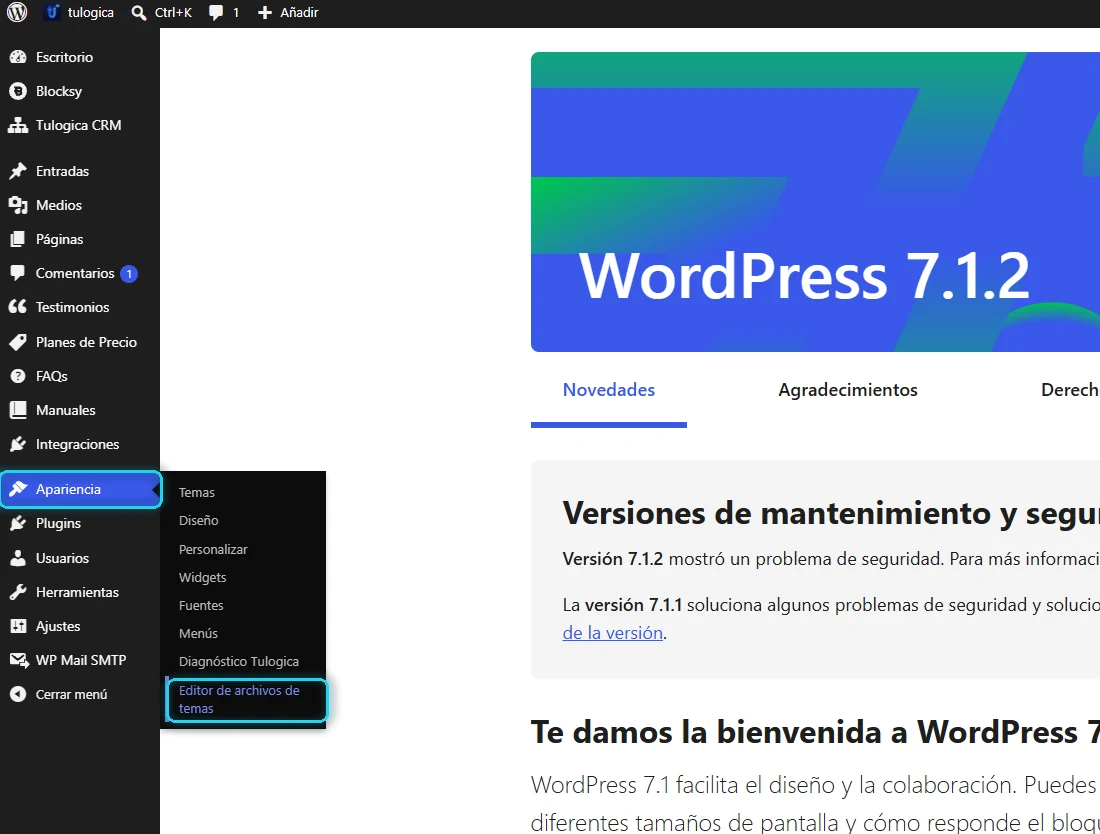Open Ajustes menu label
This screenshot has width=1100, height=834.
click(58, 626)
